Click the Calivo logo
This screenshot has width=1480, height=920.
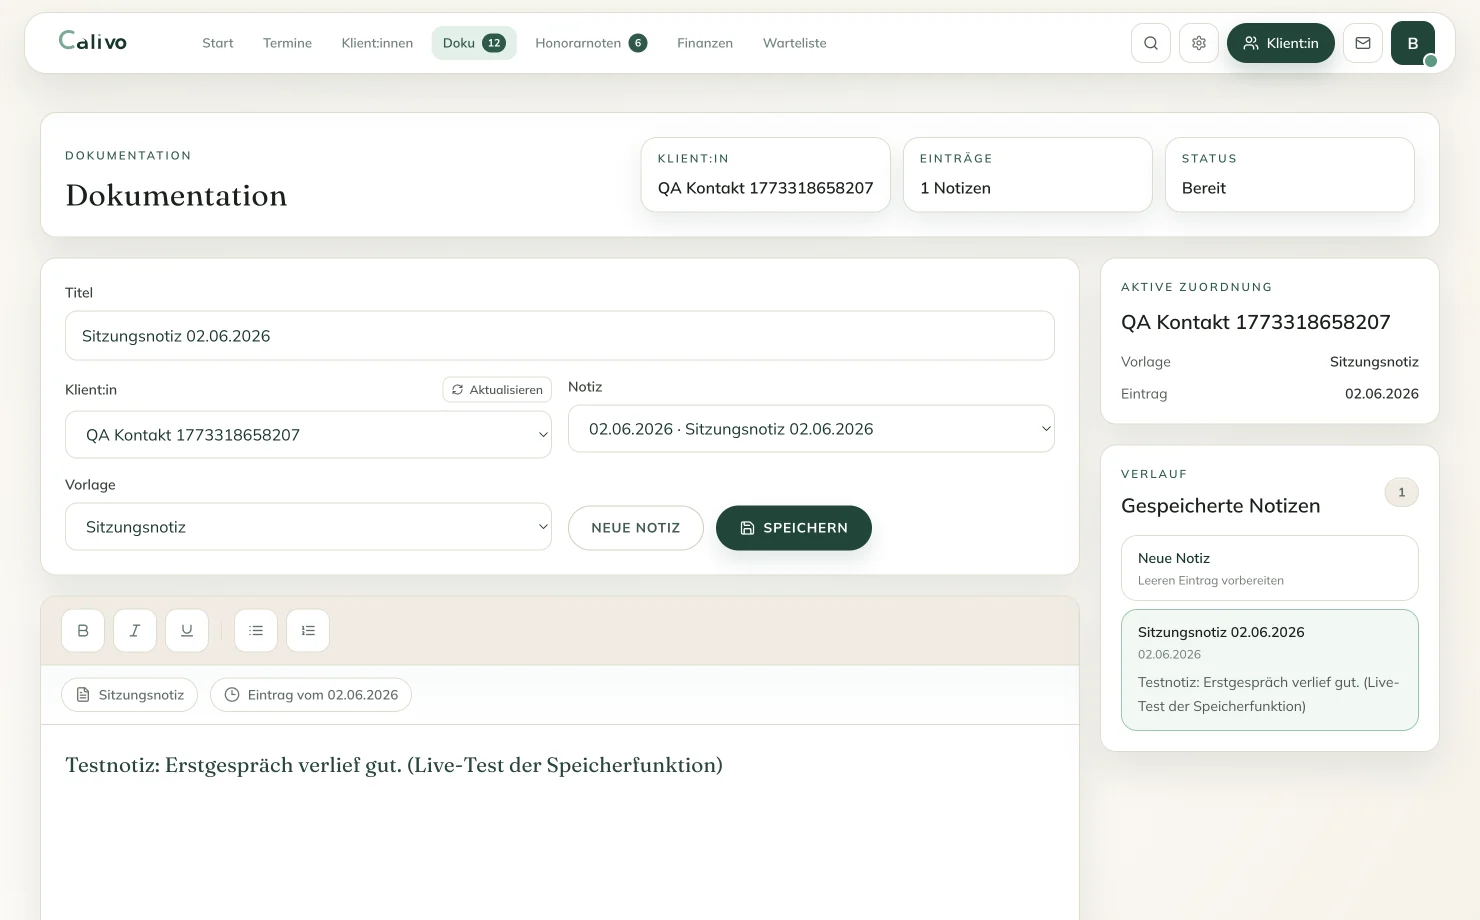(93, 41)
